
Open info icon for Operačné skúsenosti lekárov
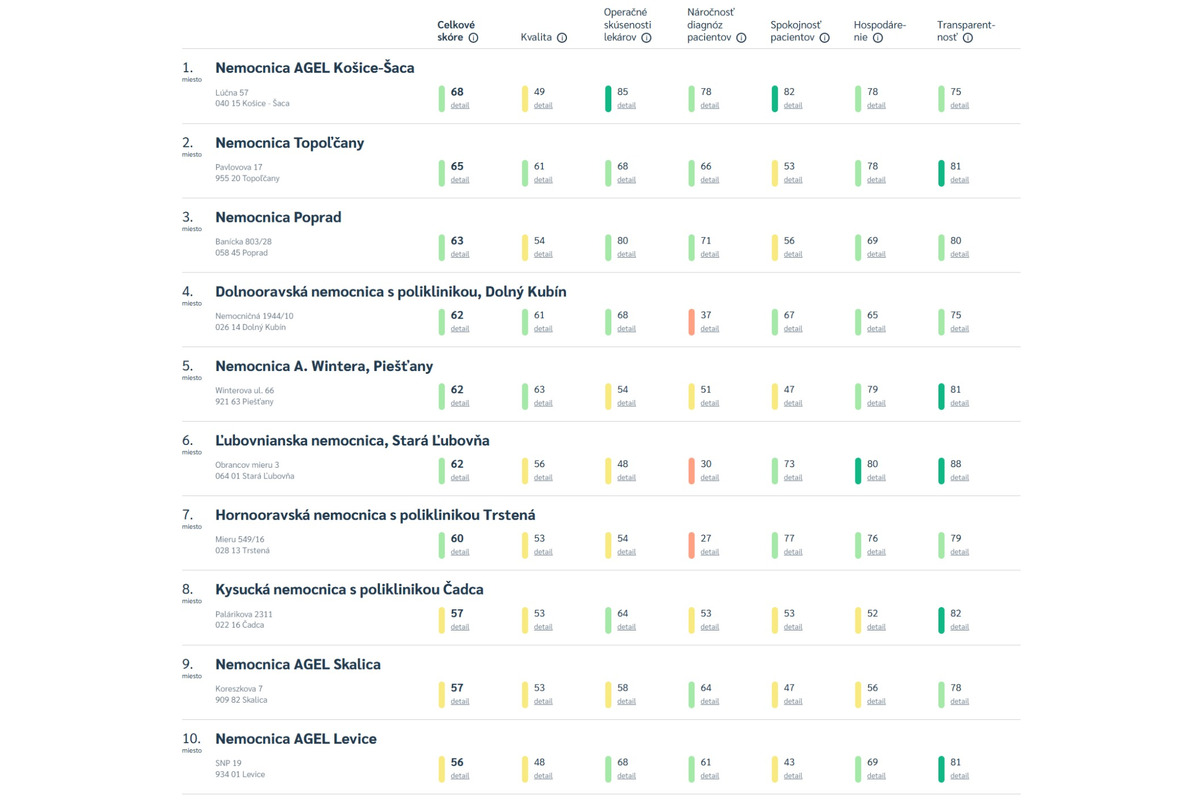click(646, 38)
